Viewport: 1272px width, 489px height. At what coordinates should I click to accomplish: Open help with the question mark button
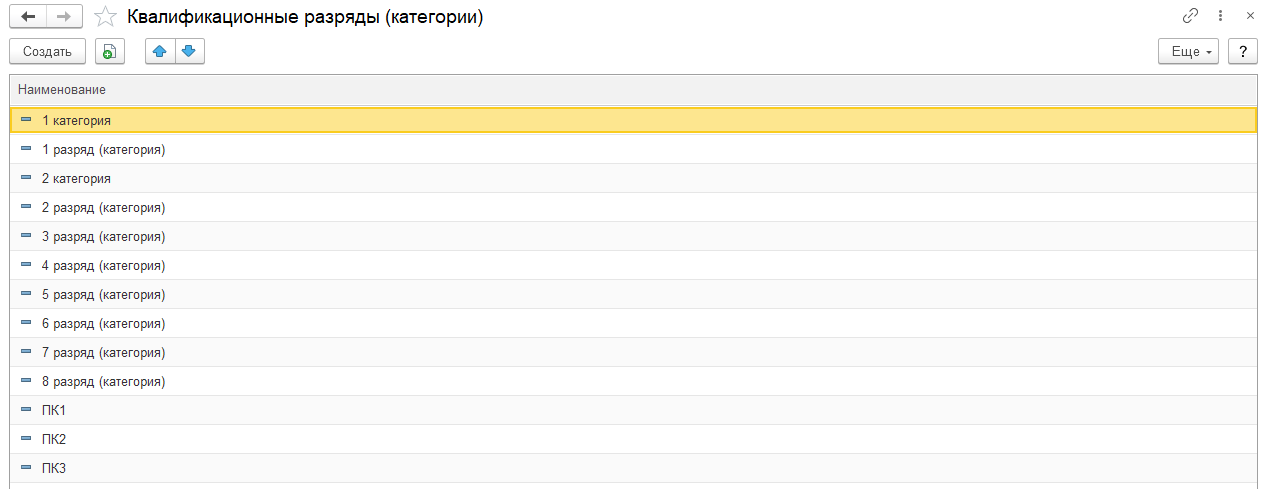(1243, 52)
